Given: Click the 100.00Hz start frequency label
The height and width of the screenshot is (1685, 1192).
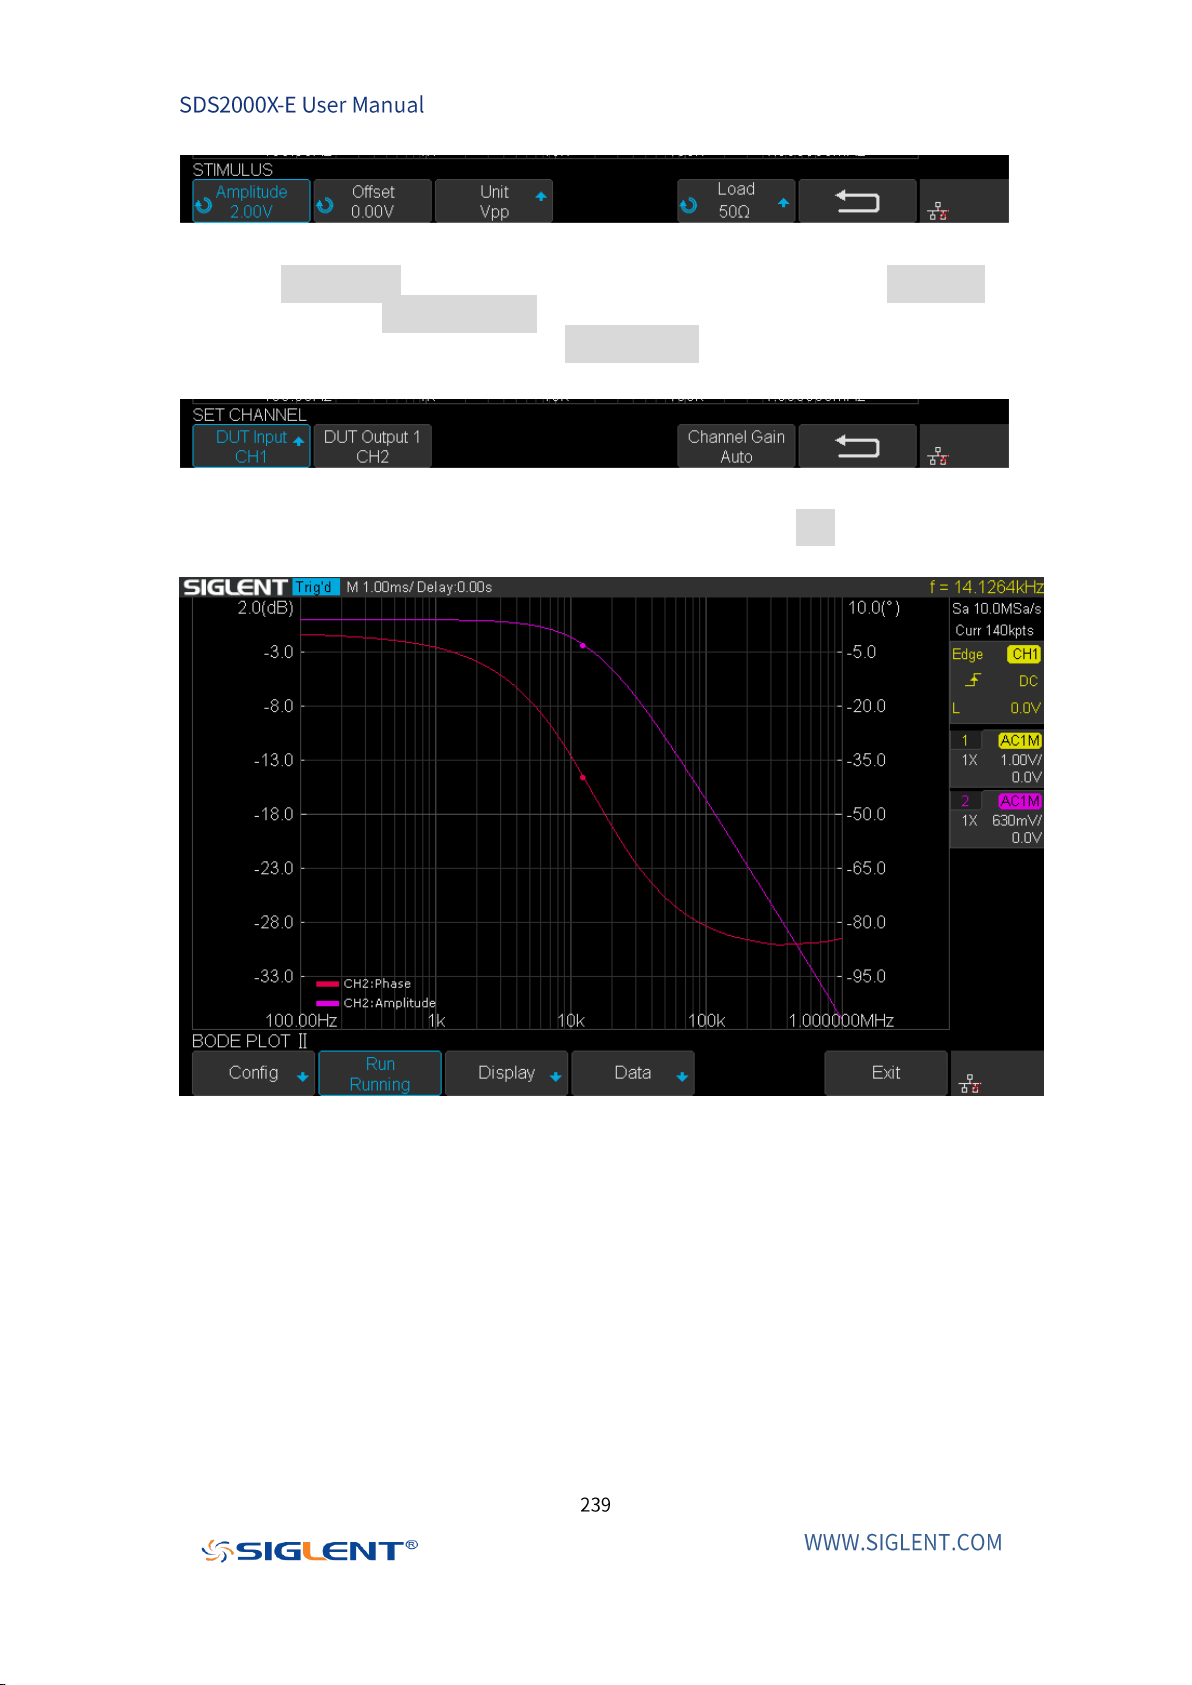Looking at the screenshot, I should point(301,1020).
